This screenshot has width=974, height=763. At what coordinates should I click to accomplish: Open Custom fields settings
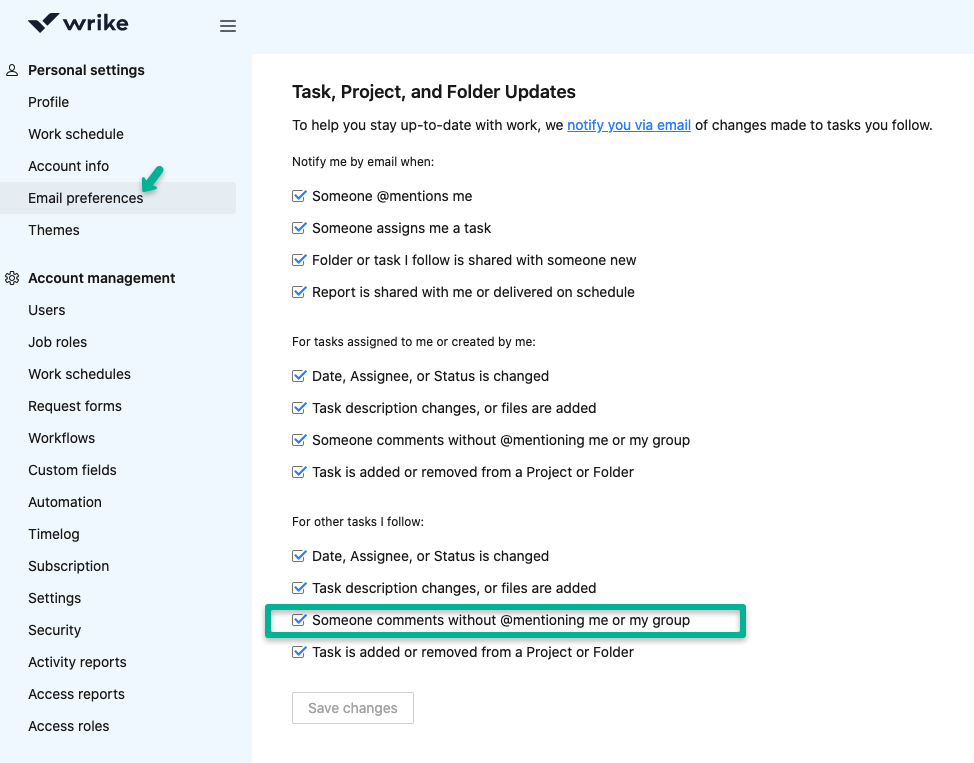click(x=72, y=470)
